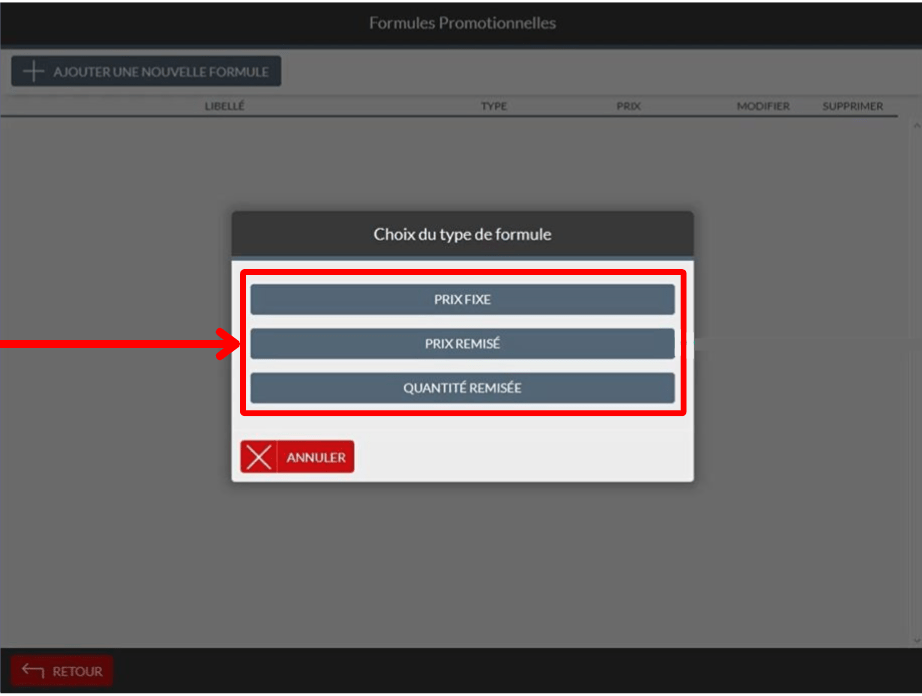
Task: Click the TYPE column header
Action: point(493,106)
